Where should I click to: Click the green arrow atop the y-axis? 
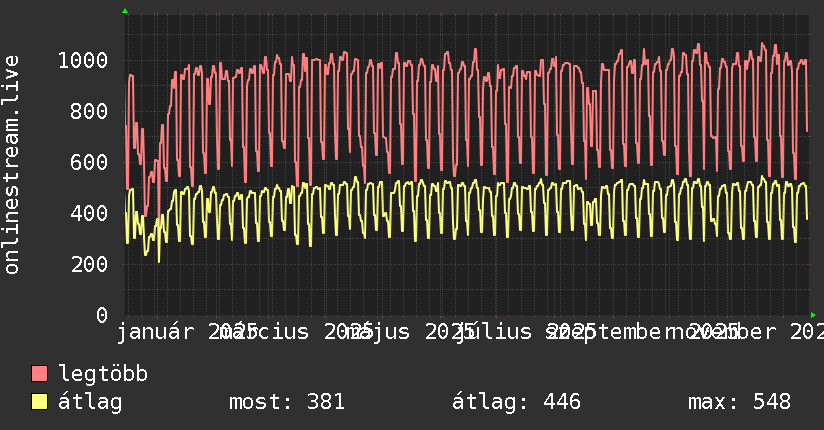[125, 11]
